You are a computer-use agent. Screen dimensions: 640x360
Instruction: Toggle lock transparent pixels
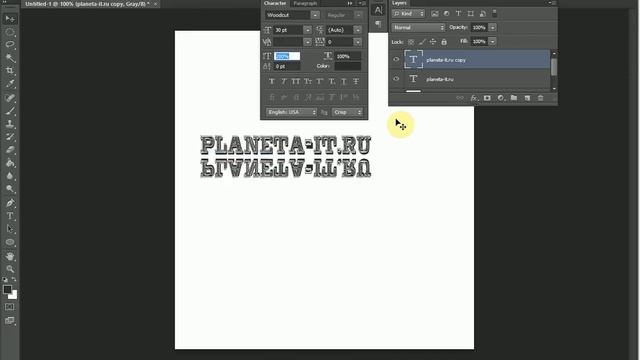point(411,42)
